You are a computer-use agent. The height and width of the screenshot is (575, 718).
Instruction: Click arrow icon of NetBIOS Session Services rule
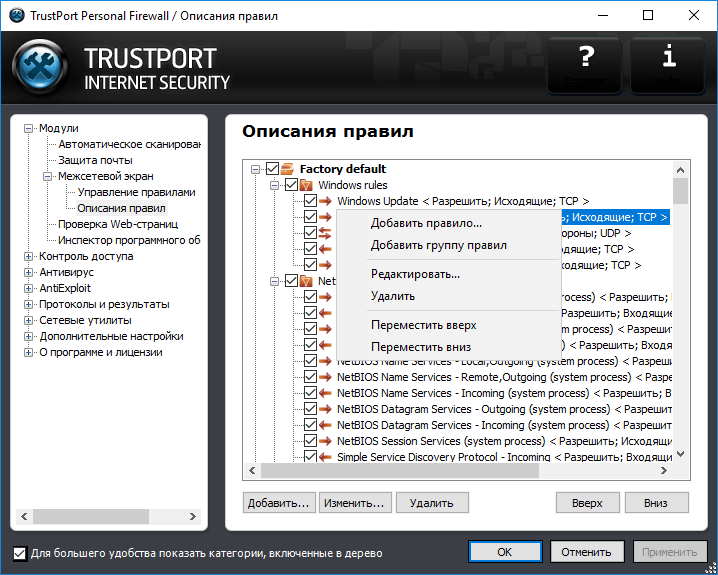click(x=325, y=441)
